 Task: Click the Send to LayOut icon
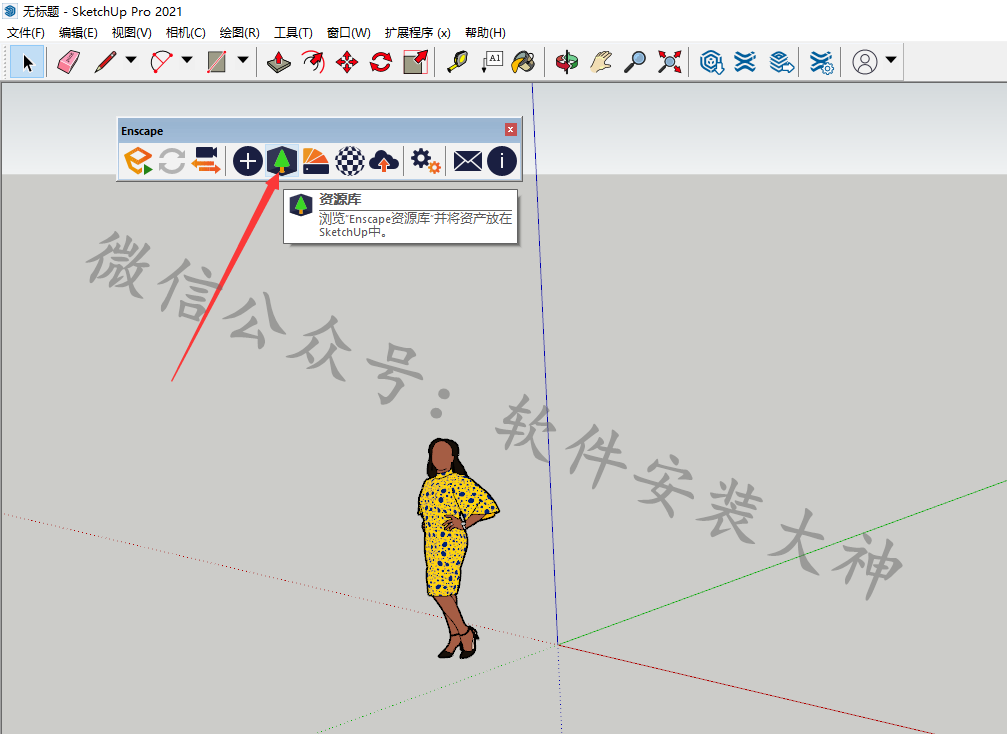point(781,62)
